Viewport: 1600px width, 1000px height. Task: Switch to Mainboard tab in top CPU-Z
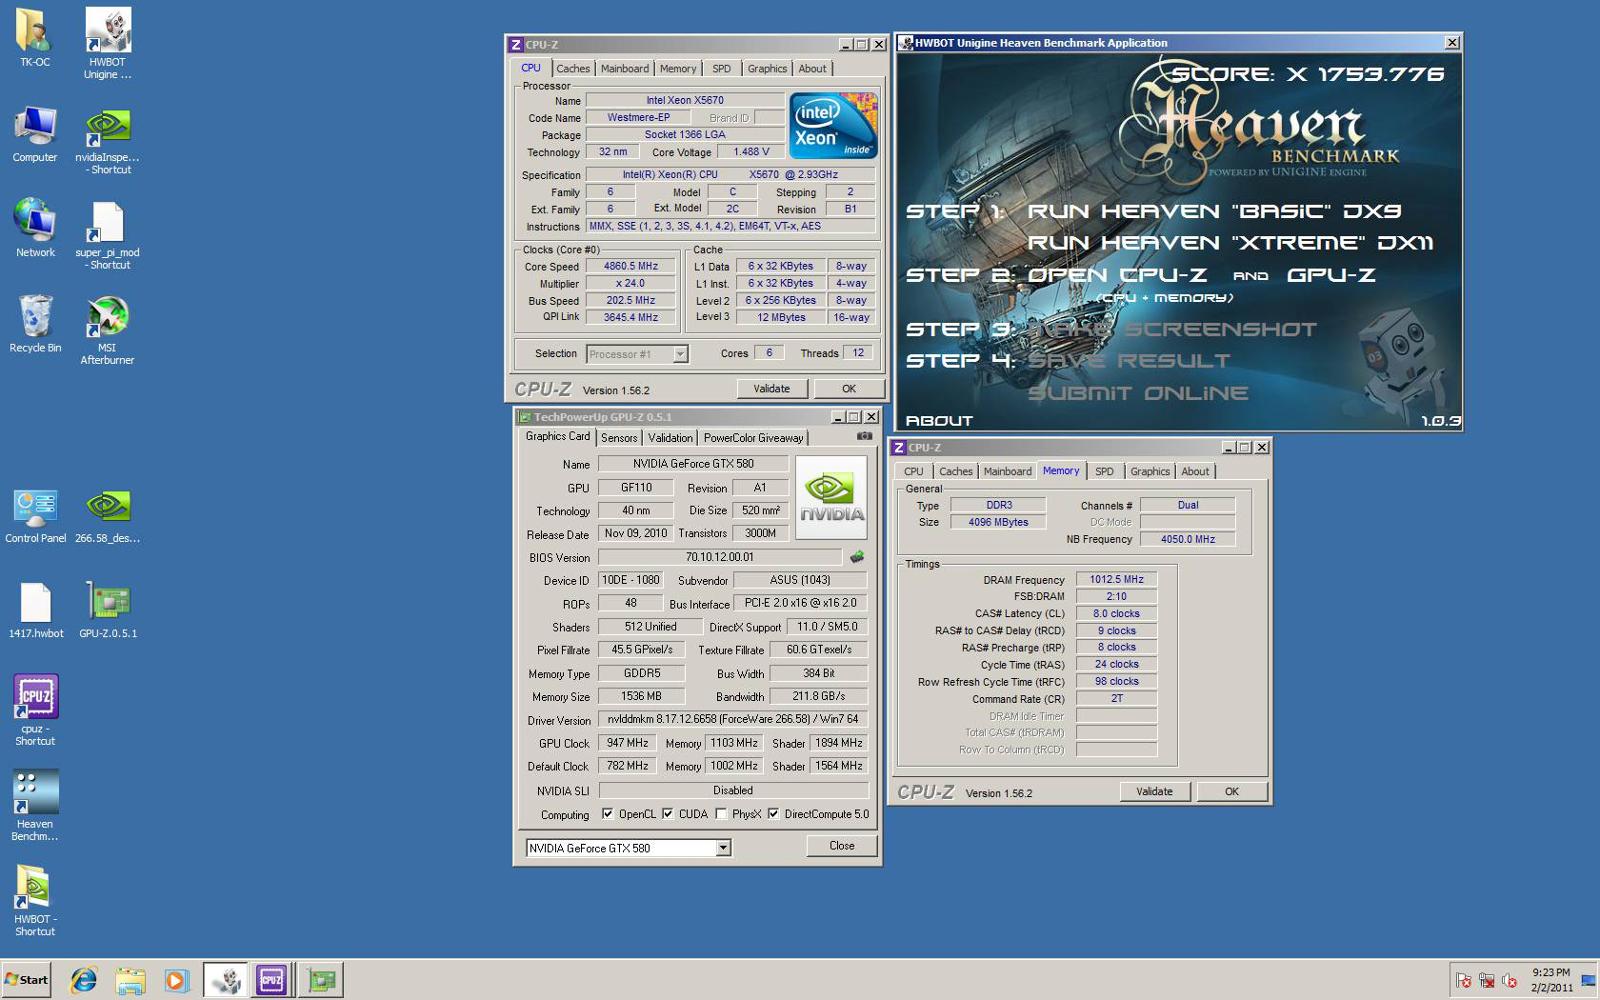[x=625, y=69]
